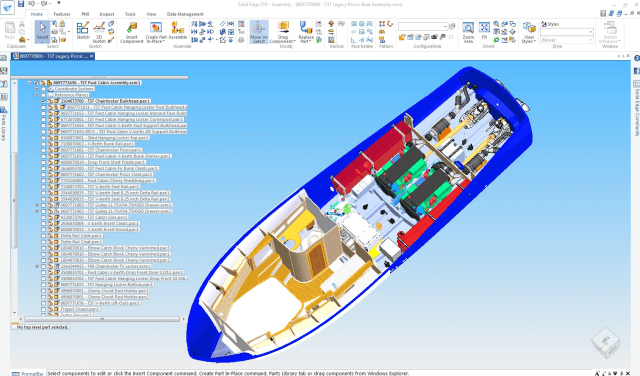640x376 pixels.
Task: Switch to the Data Management ribbon tab
Action: pyautogui.click(x=185, y=14)
